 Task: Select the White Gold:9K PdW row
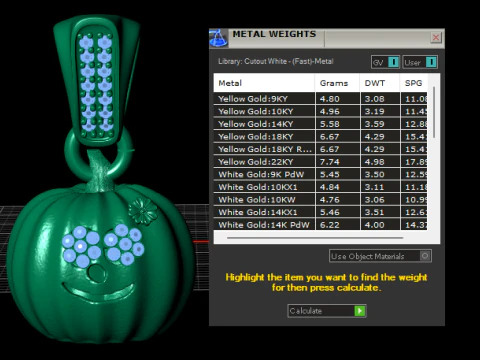(320, 174)
